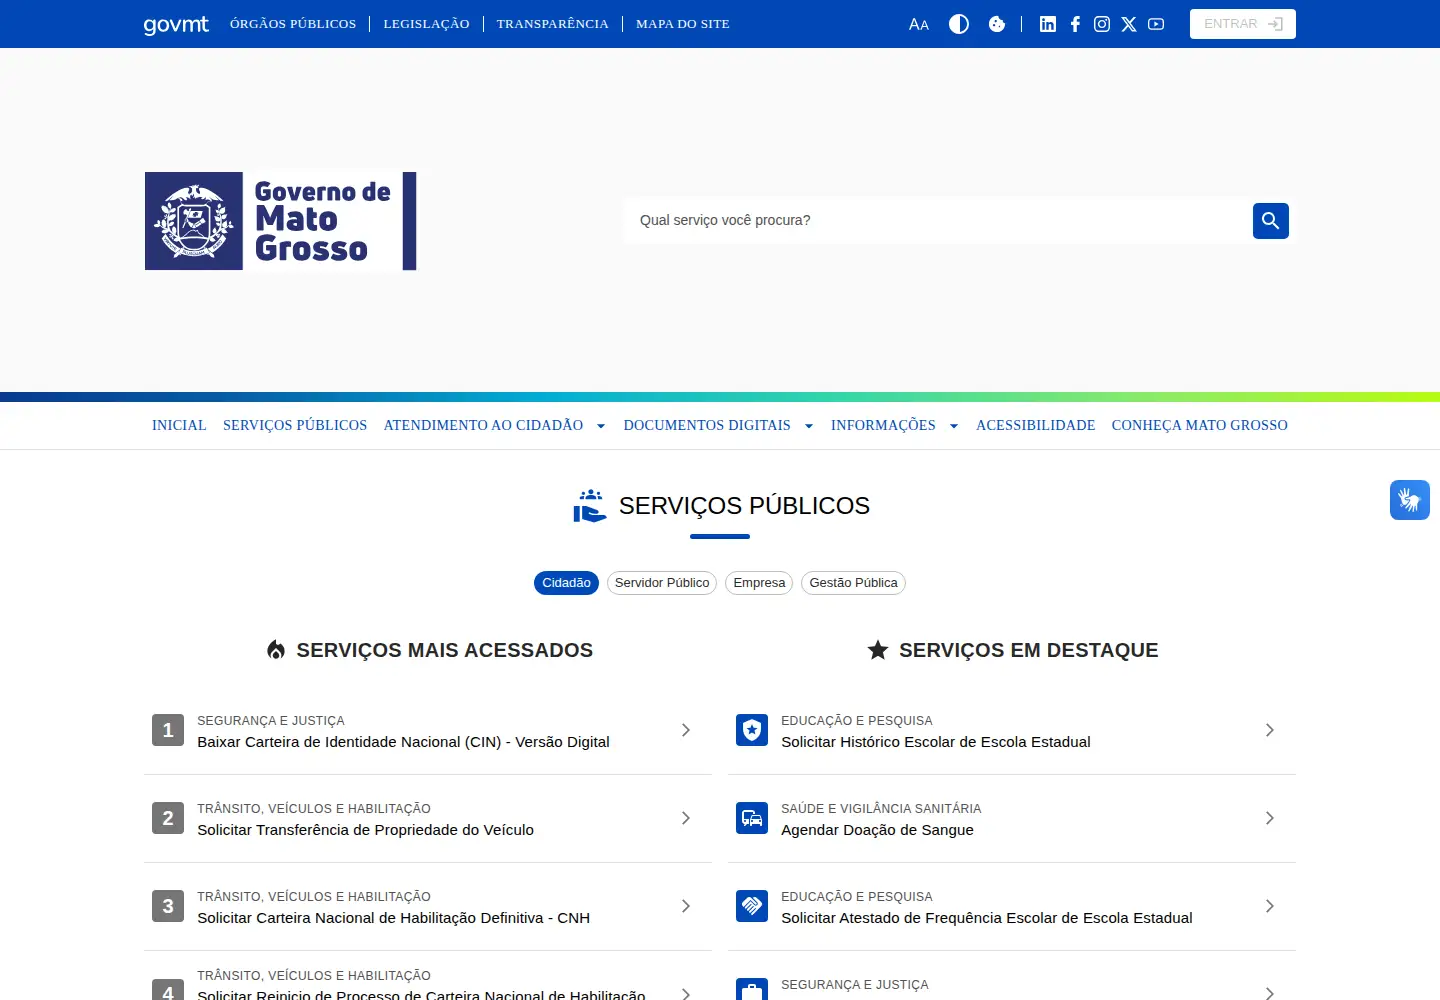Click the number 3 ranking badge
1440x1000 pixels.
coord(168,906)
